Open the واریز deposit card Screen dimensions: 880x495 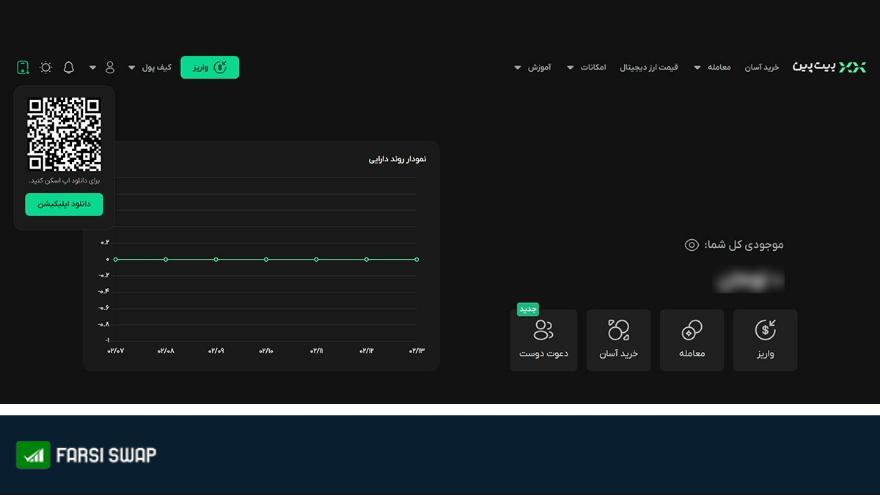(765, 340)
